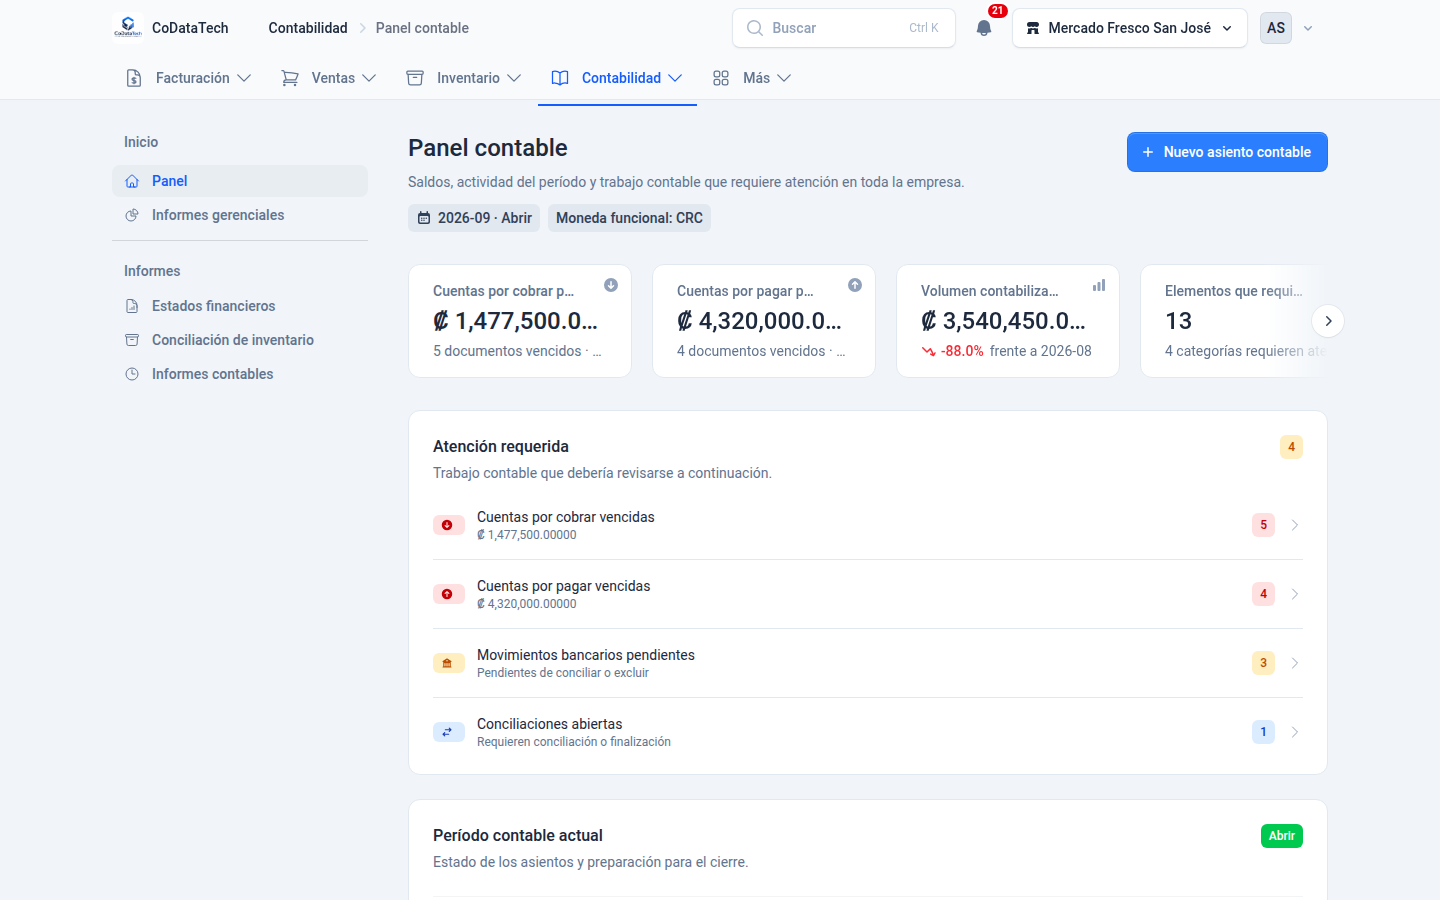Image resolution: width=1440 pixels, height=900 pixels.
Task: Open Informes gerenciales in sidebar
Action: click(x=240, y=215)
